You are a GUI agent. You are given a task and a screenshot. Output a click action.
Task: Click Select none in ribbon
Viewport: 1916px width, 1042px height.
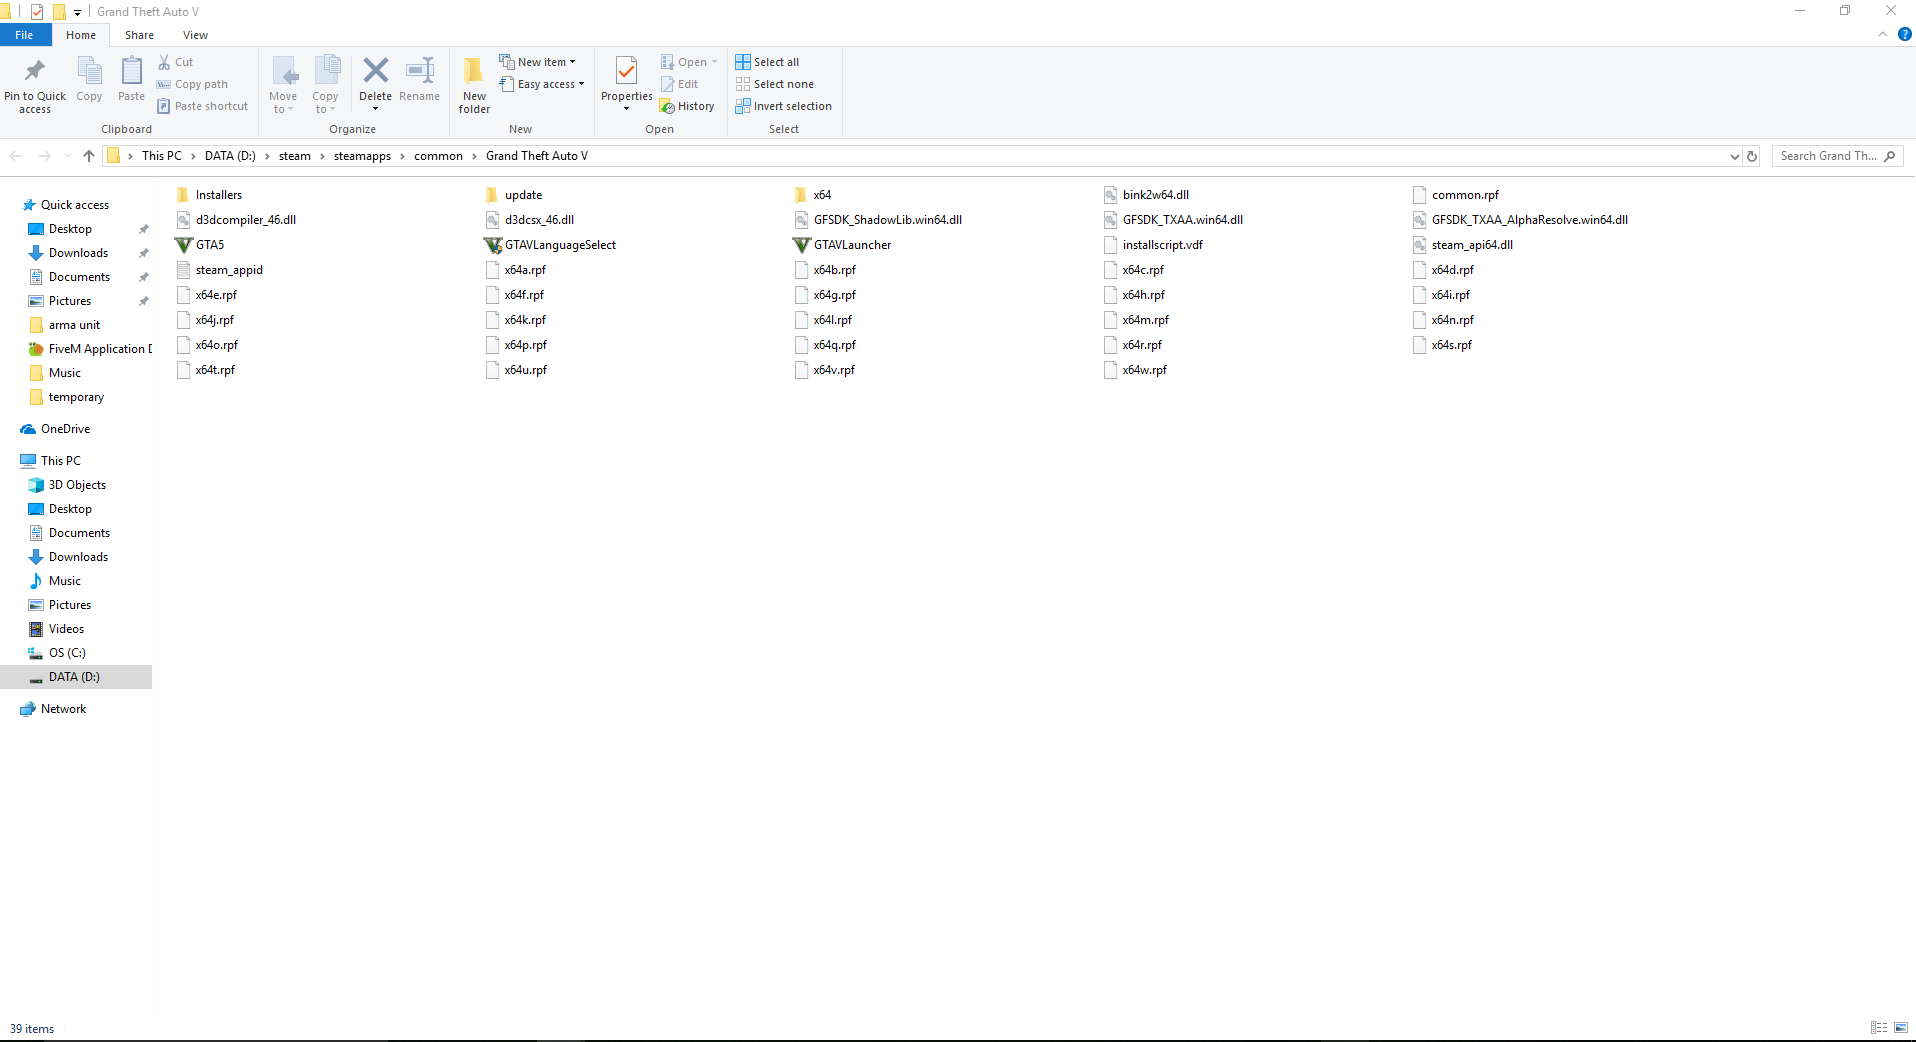[775, 84]
